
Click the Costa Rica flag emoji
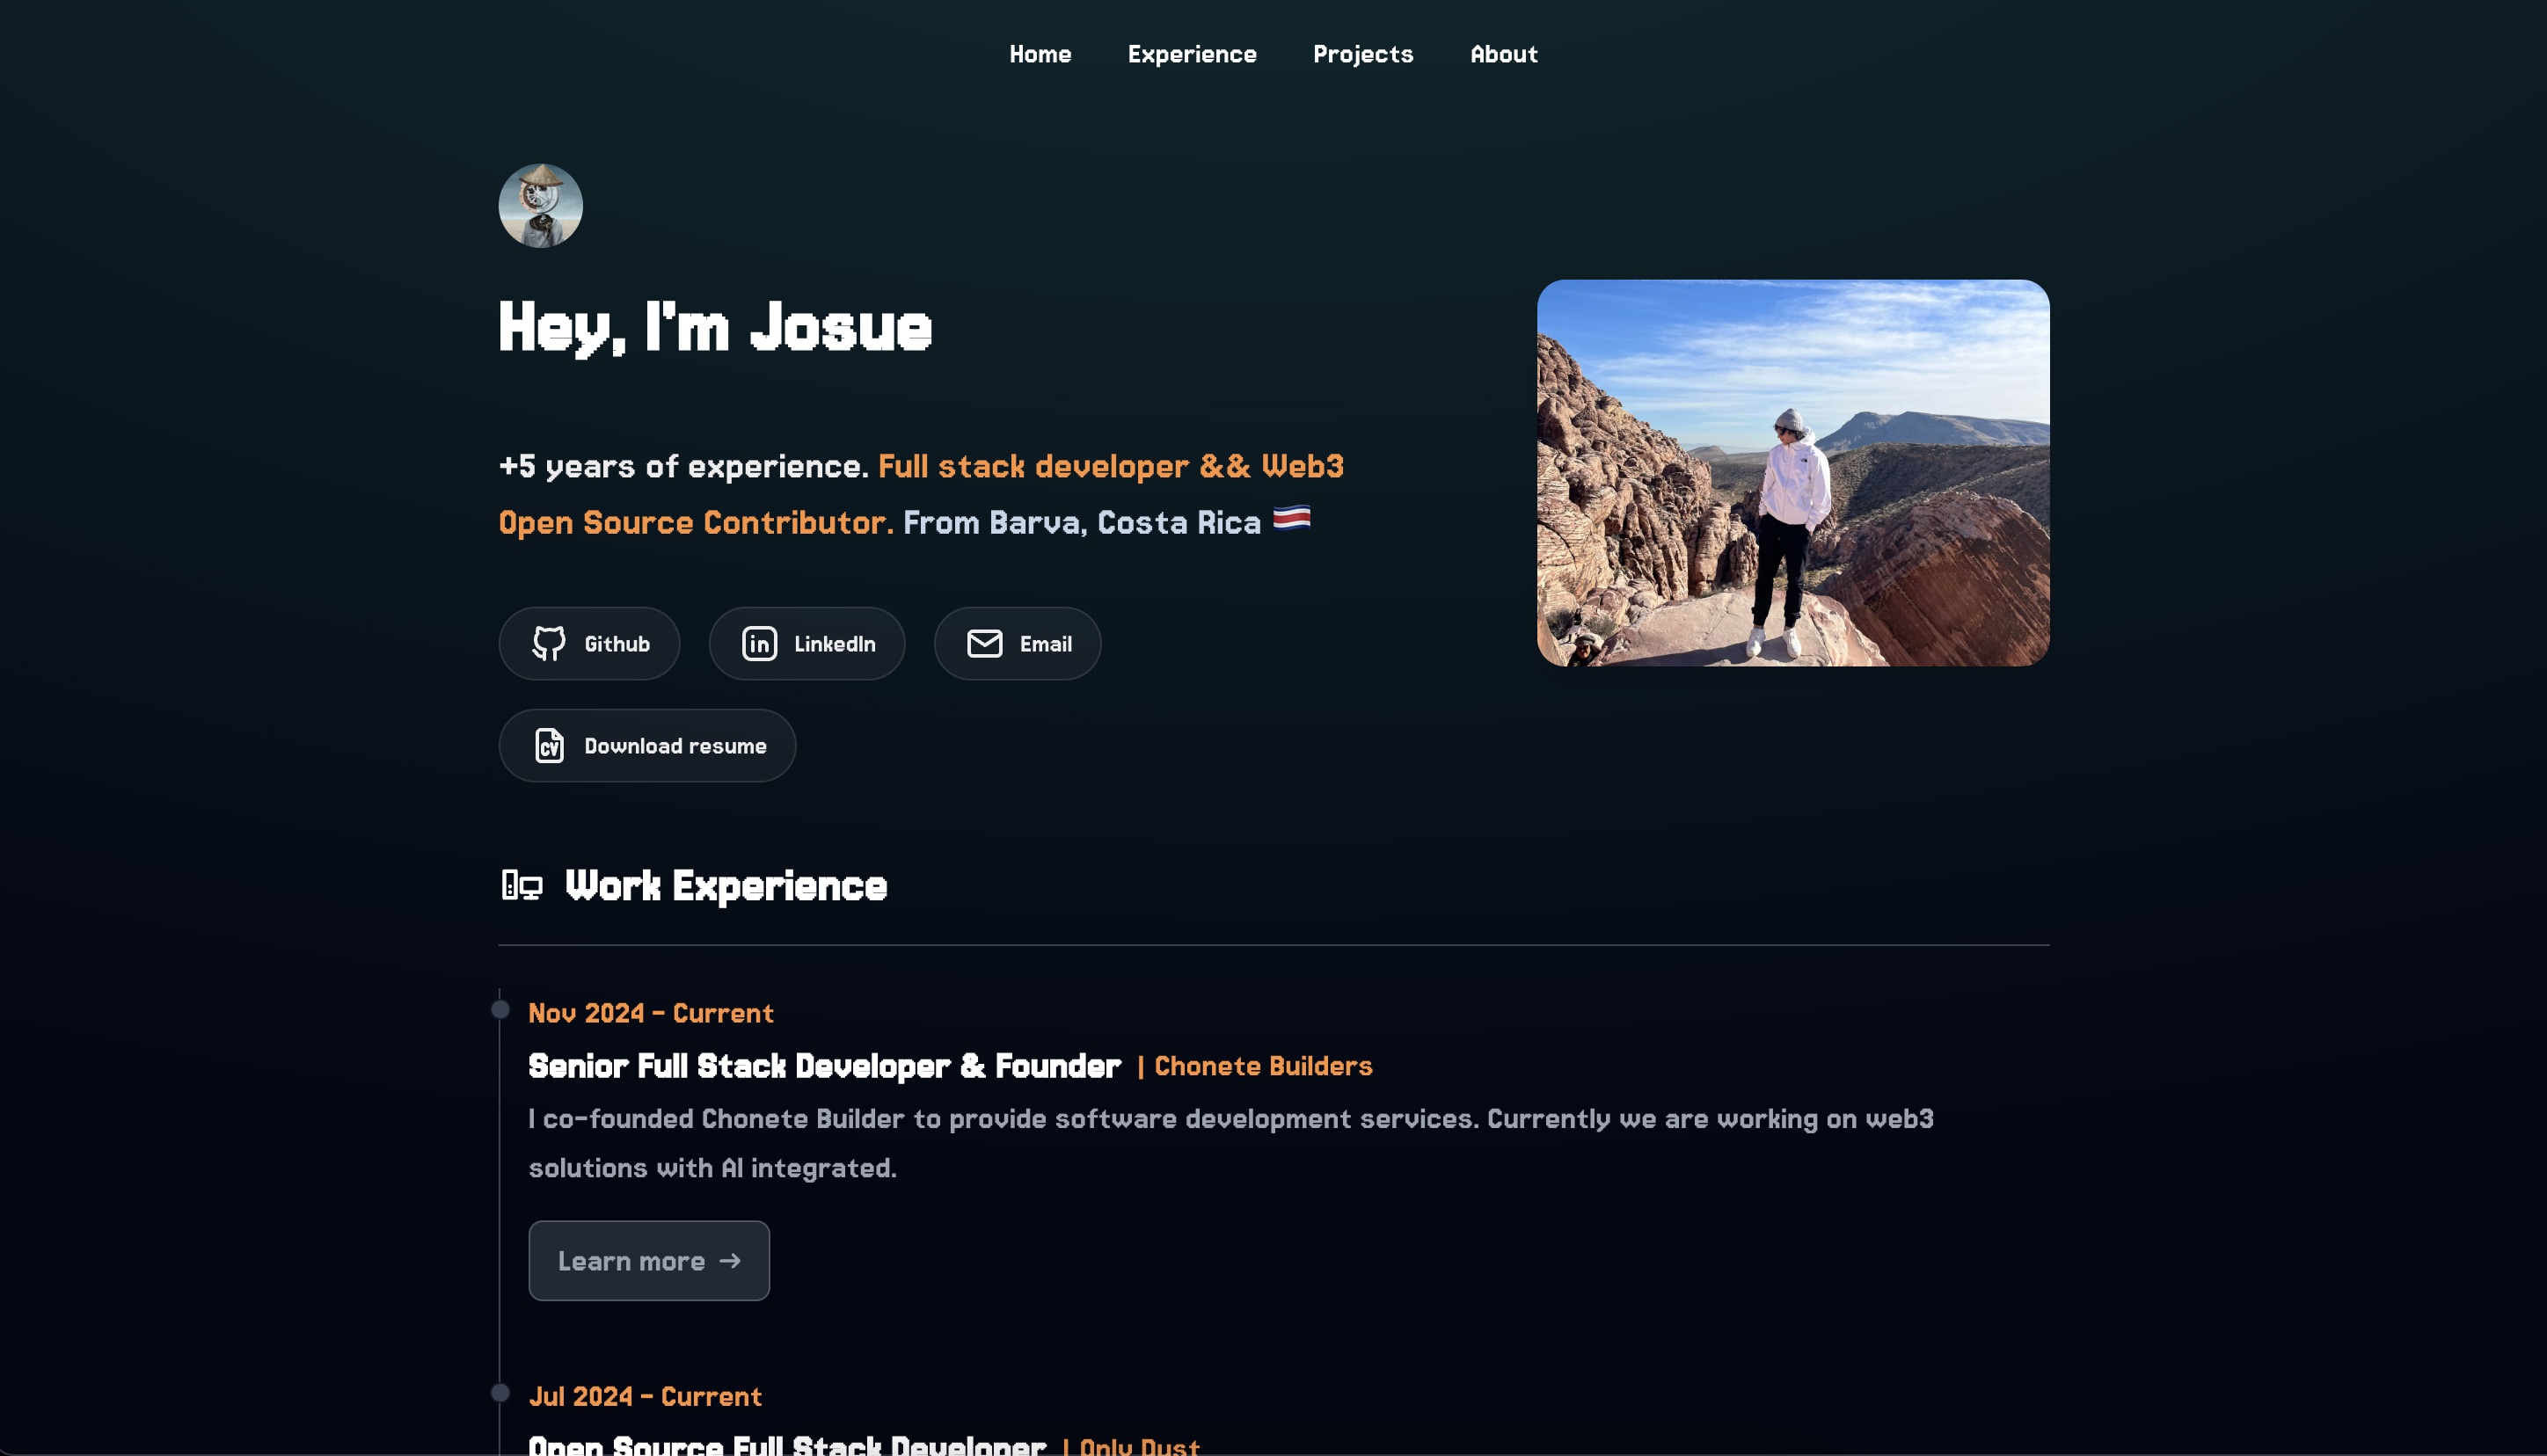(1292, 520)
